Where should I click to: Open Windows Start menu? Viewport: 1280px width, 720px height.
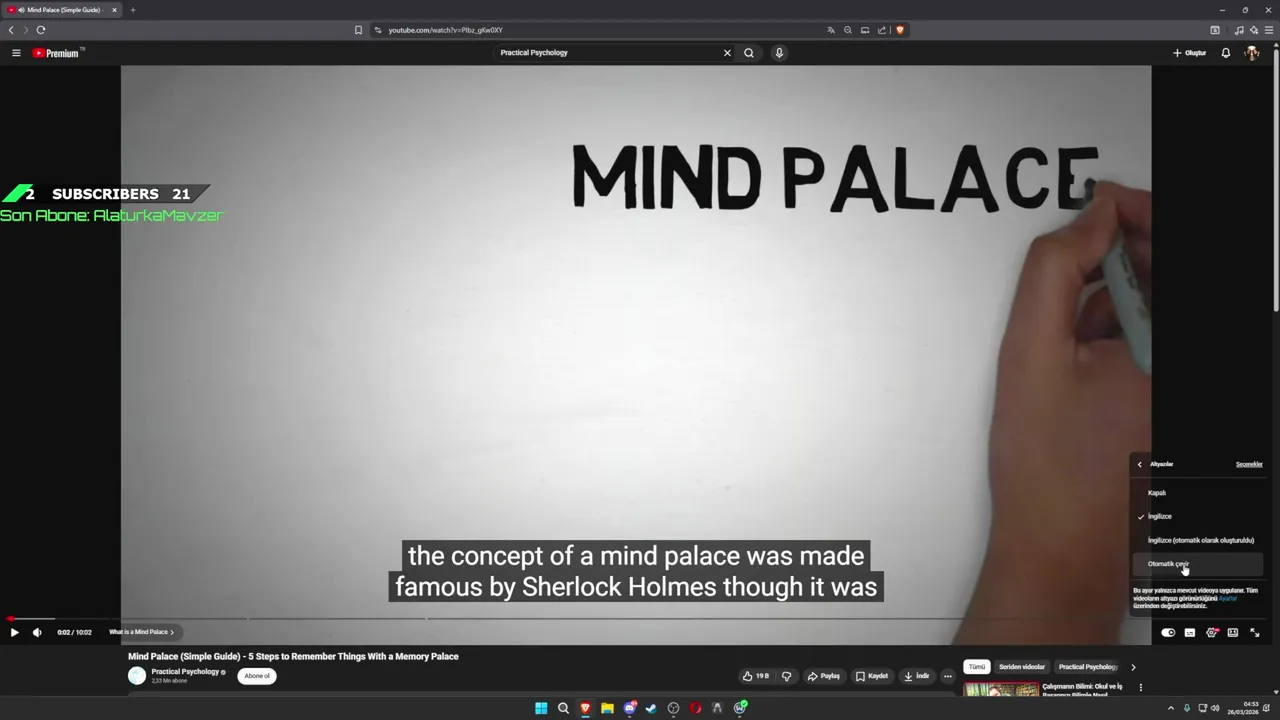point(541,708)
